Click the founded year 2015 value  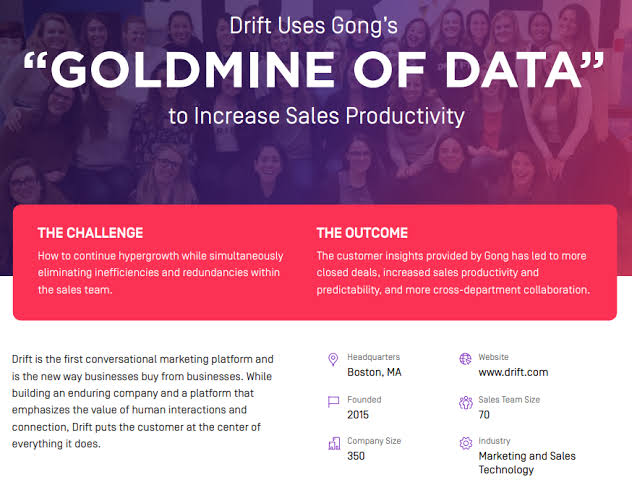click(358, 415)
